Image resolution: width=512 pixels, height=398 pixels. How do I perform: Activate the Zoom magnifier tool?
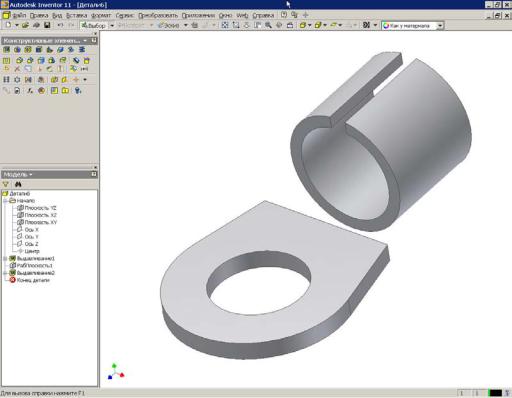pyautogui.click(x=268, y=25)
